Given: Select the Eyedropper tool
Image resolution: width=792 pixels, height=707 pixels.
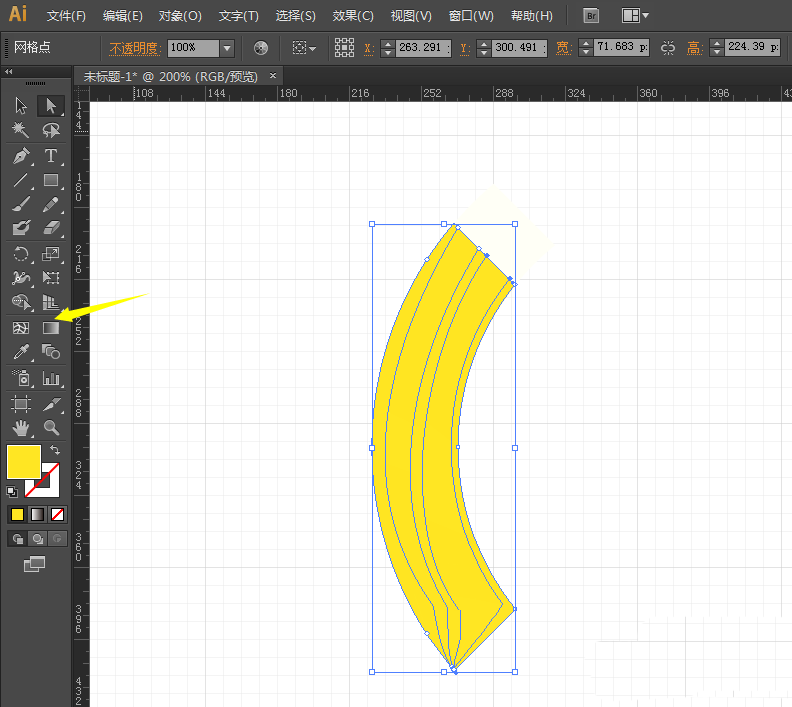Looking at the screenshot, I should 21,352.
